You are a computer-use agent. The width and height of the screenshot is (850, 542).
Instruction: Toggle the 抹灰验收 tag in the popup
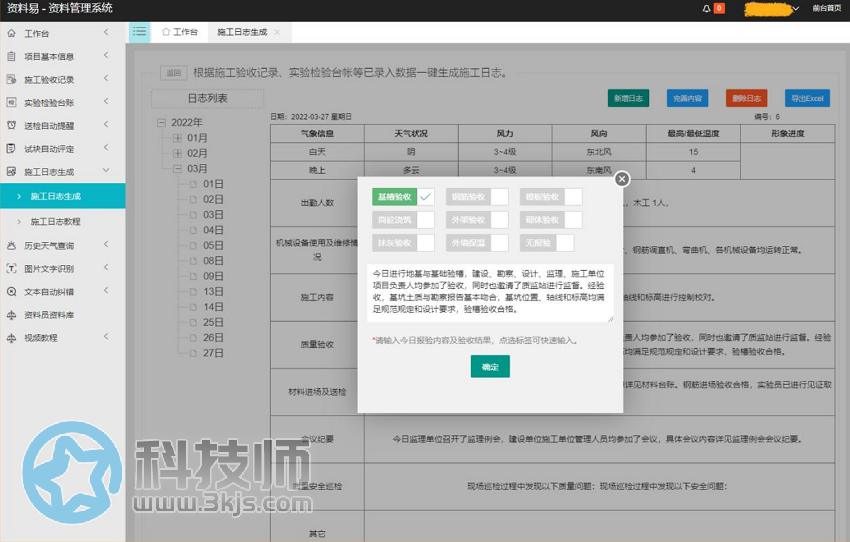click(x=403, y=243)
